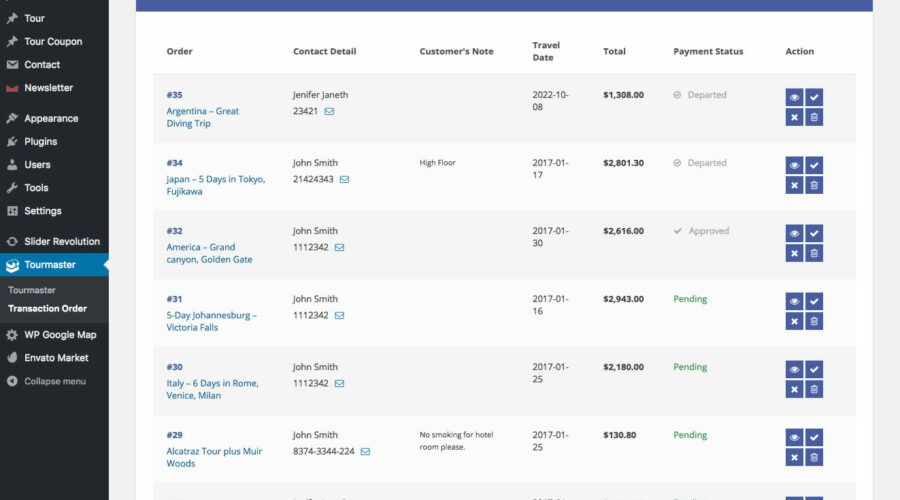The height and width of the screenshot is (500, 900).
Task: Collapse the admin sidebar menu
Action: (54, 381)
